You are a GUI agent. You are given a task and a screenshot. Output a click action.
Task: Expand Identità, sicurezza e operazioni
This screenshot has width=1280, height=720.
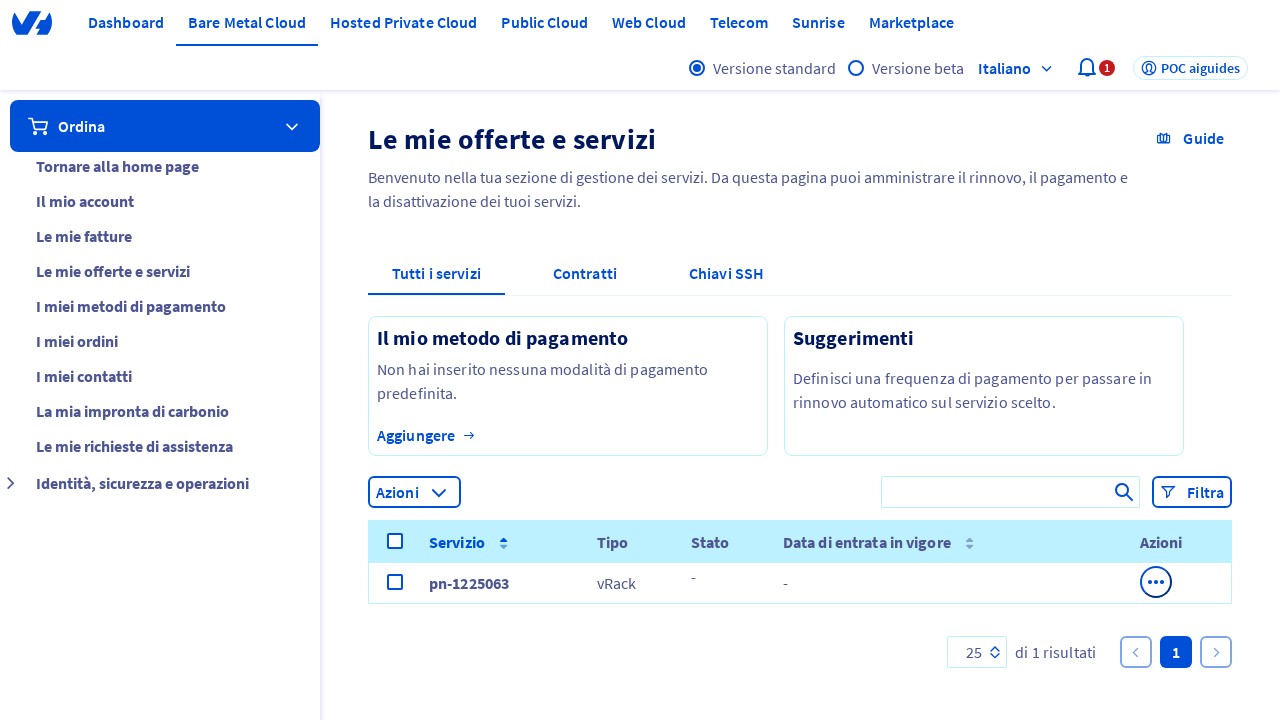(11, 483)
